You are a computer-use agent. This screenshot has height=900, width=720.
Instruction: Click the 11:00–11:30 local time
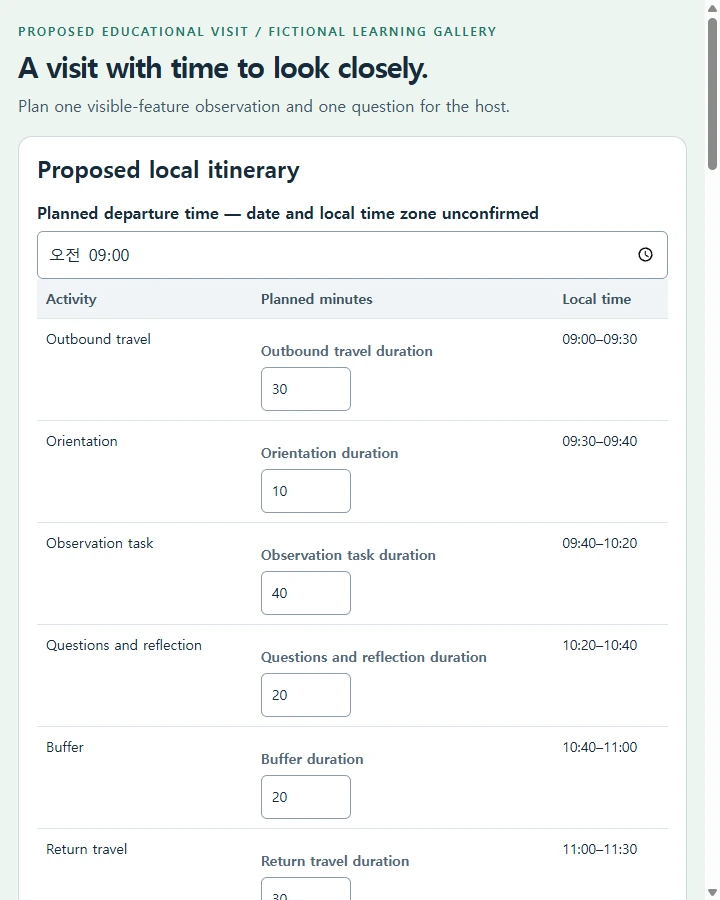pos(599,849)
